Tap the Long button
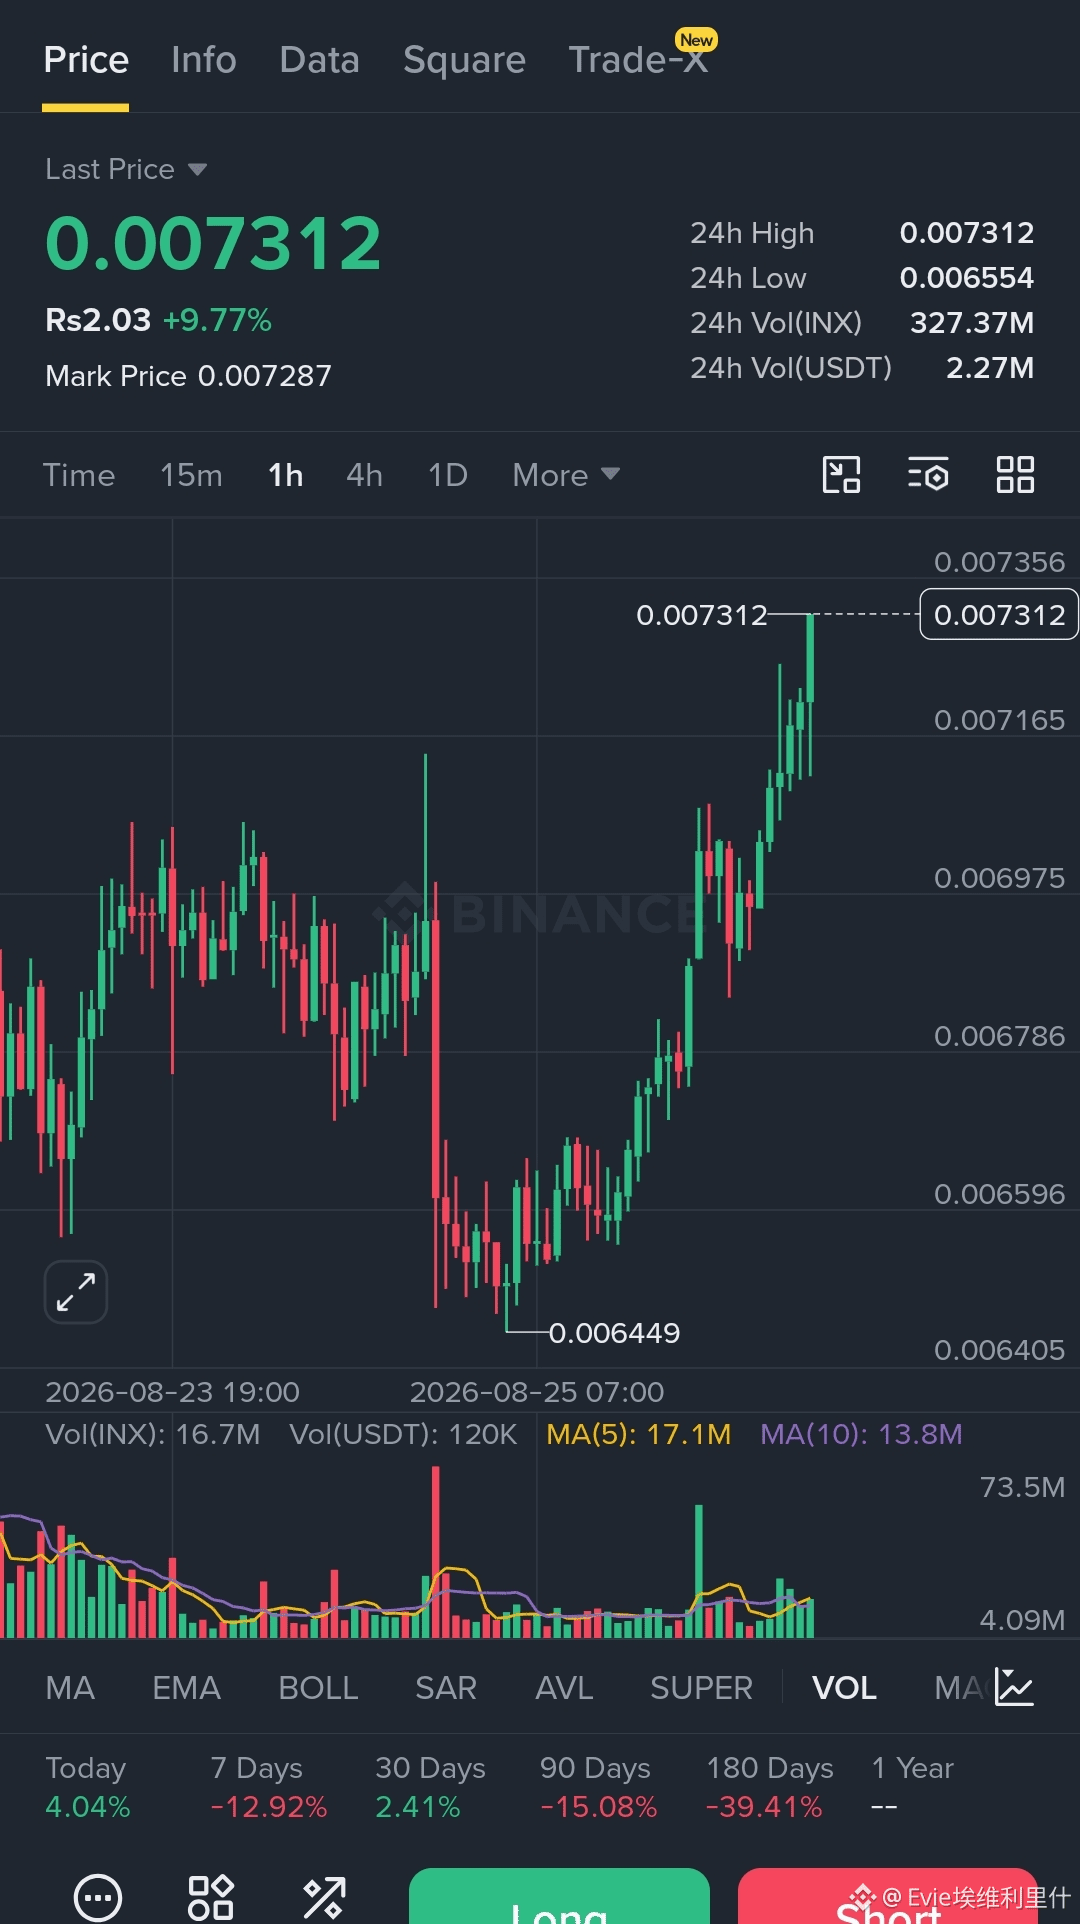 pyautogui.click(x=559, y=1896)
